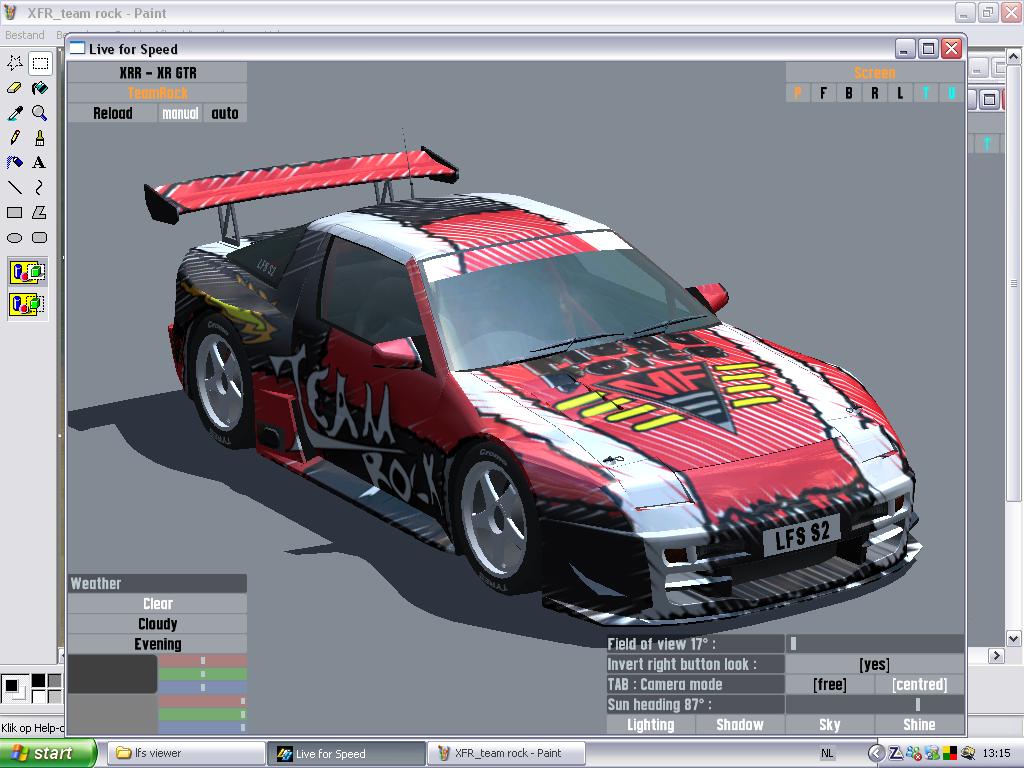Click the Weather panel header
This screenshot has height=768, width=1024.
(157, 583)
